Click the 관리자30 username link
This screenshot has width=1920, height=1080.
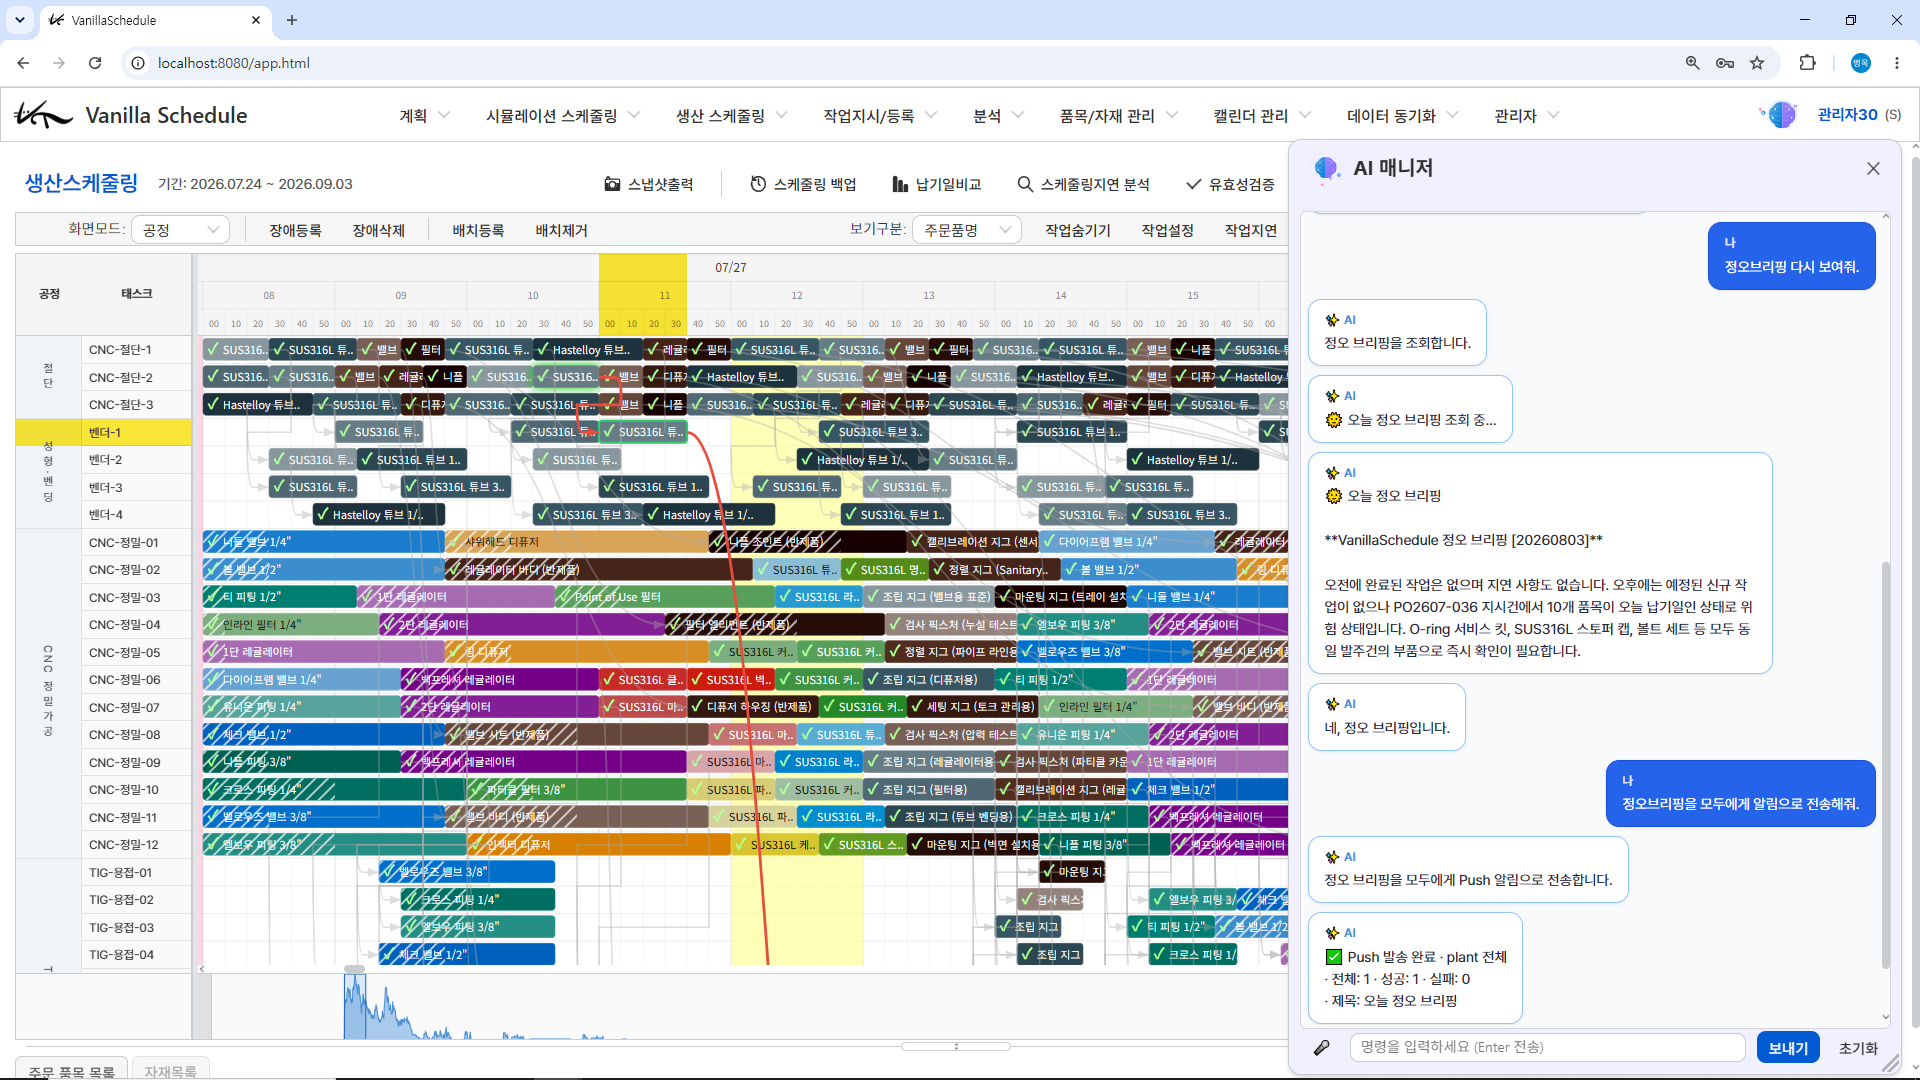[1847, 115]
